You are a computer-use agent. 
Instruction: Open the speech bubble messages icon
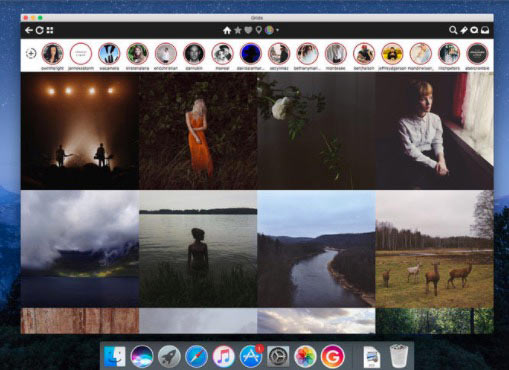[474, 30]
